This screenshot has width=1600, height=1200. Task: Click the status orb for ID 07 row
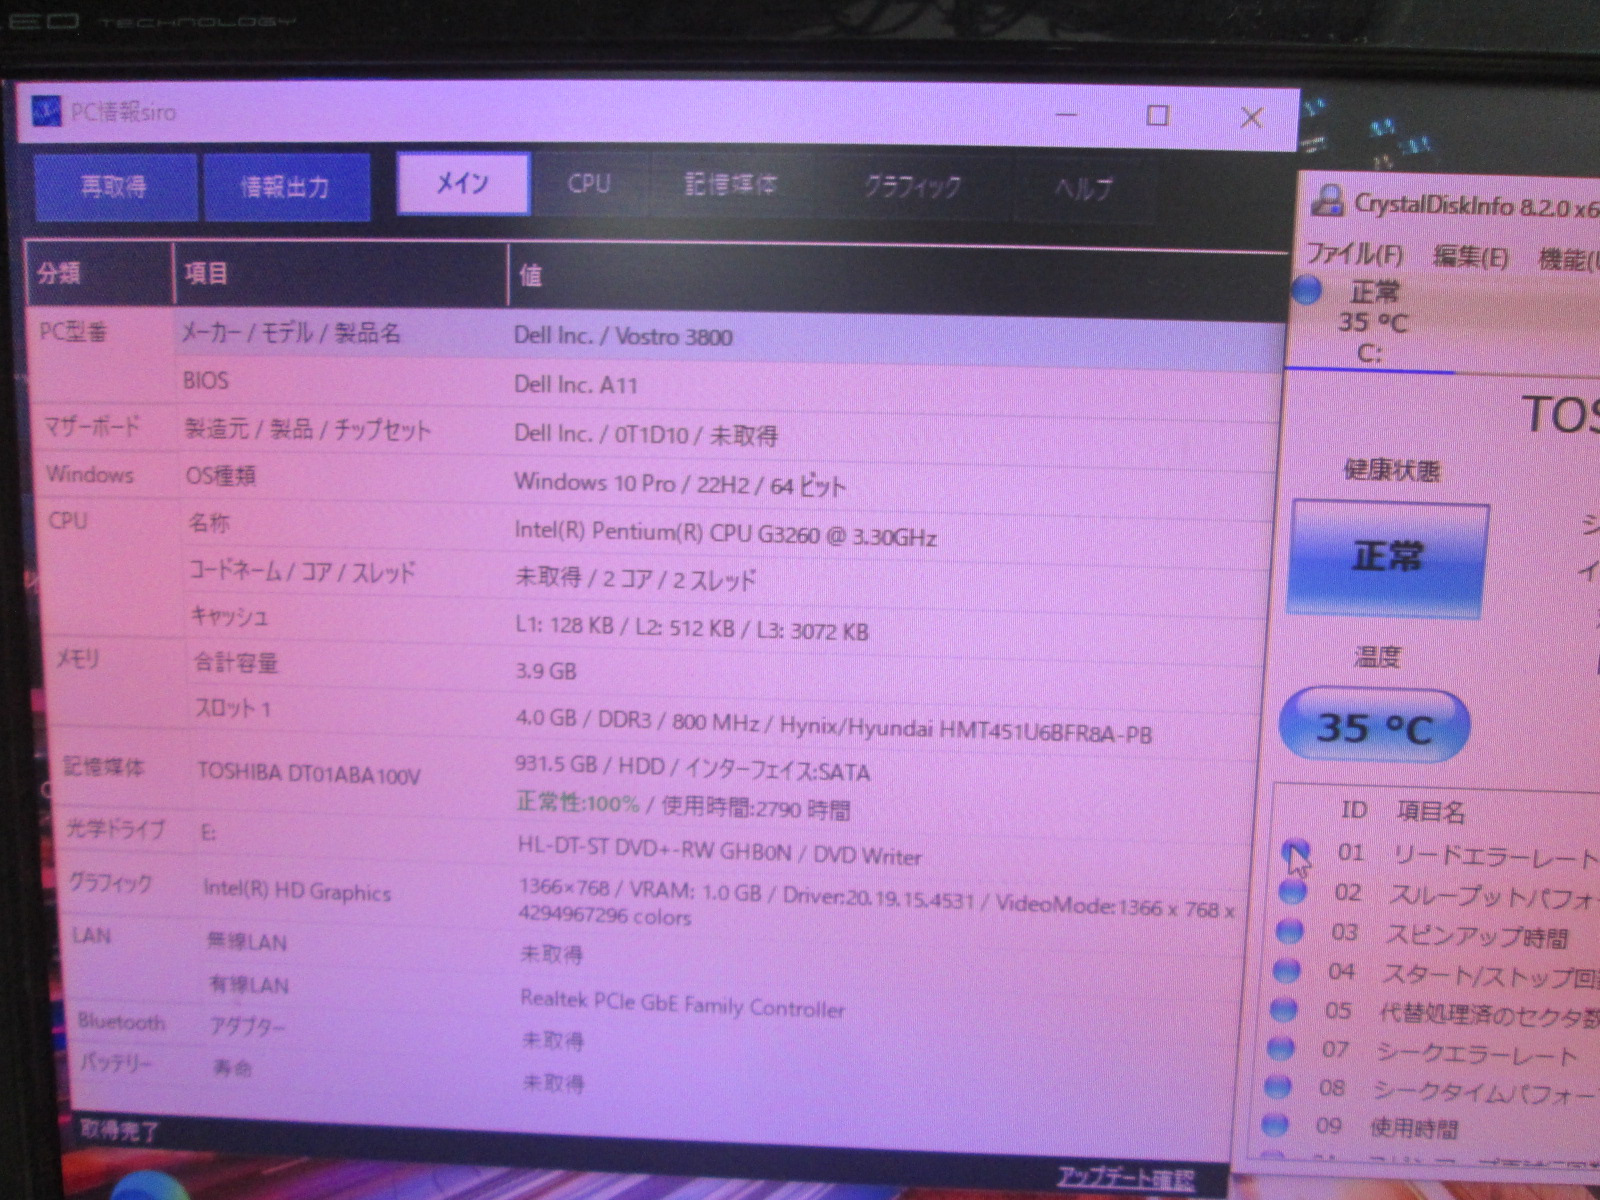click(1280, 1048)
